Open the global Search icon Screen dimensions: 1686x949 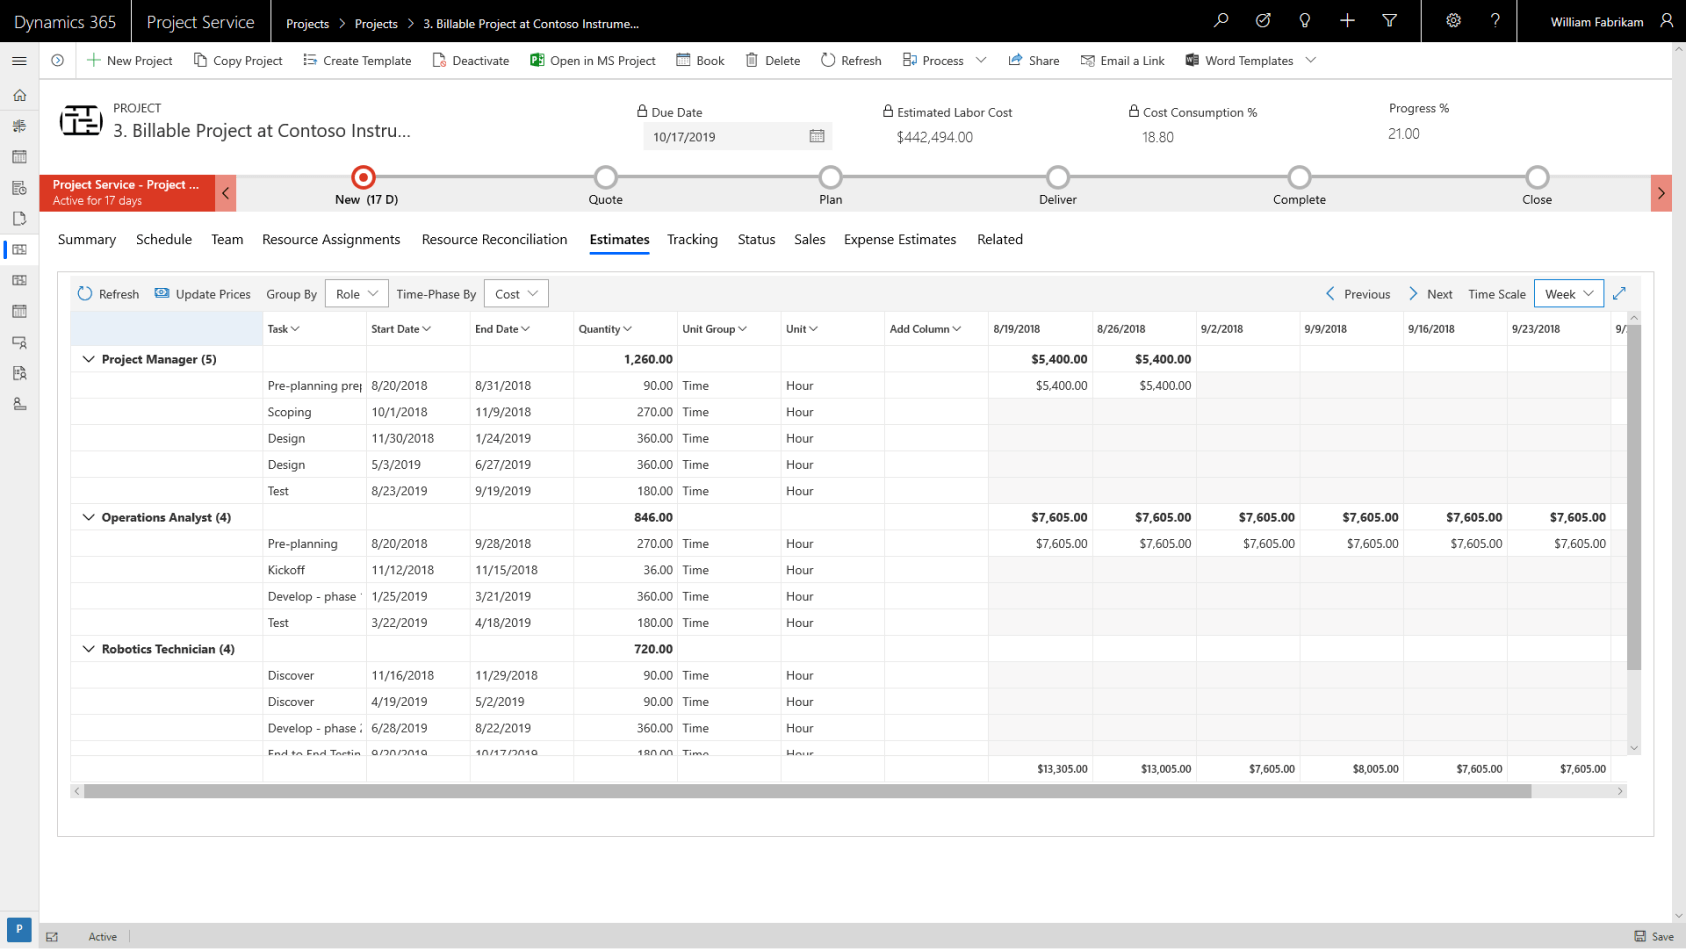tap(1220, 20)
